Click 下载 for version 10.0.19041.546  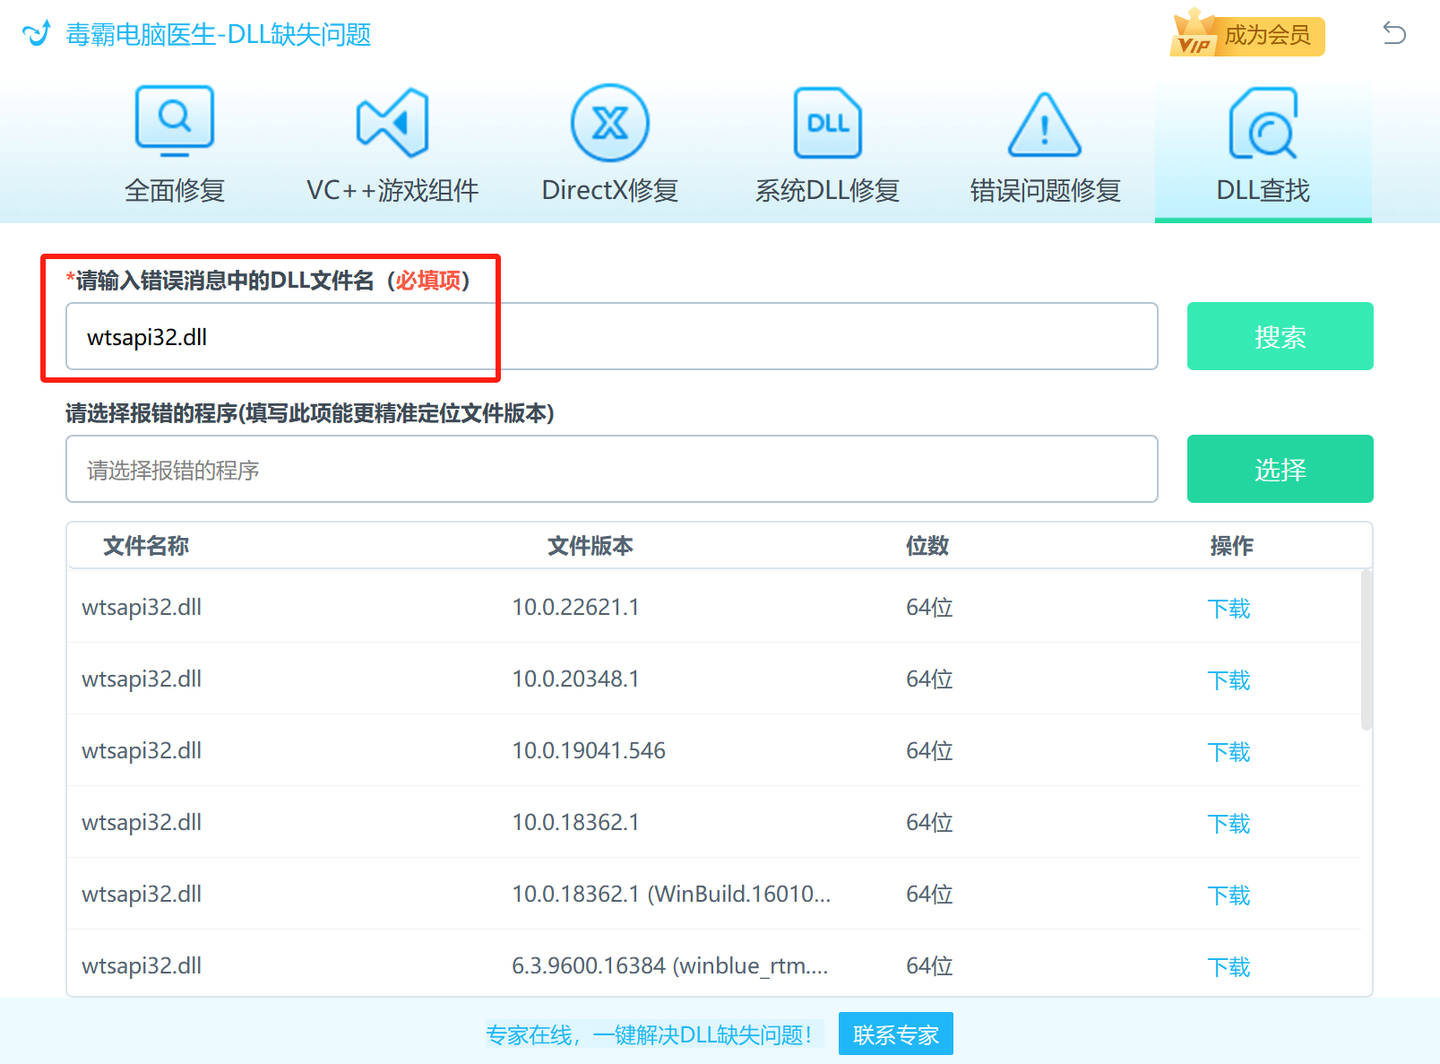(1229, 751)
